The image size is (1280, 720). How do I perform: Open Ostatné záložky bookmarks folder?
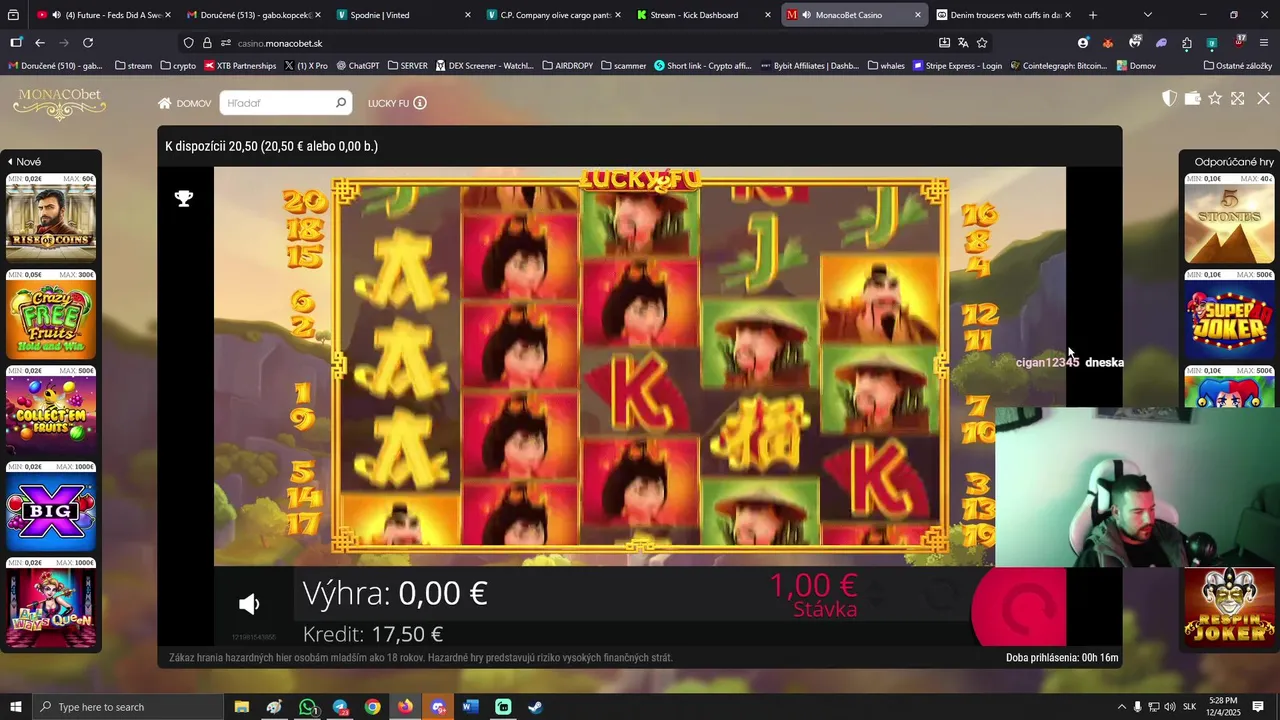[x=1238, y=66]
